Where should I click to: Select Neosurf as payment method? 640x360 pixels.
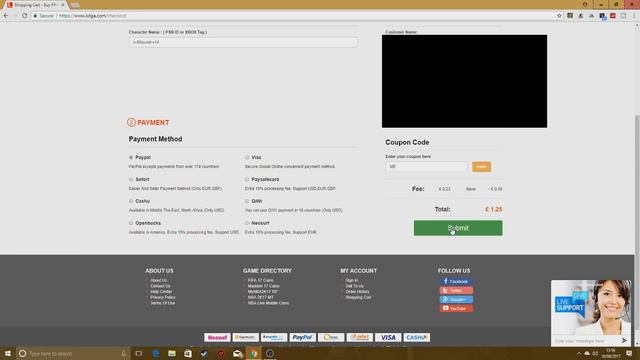pyautogui.click(x=247, y=223)
